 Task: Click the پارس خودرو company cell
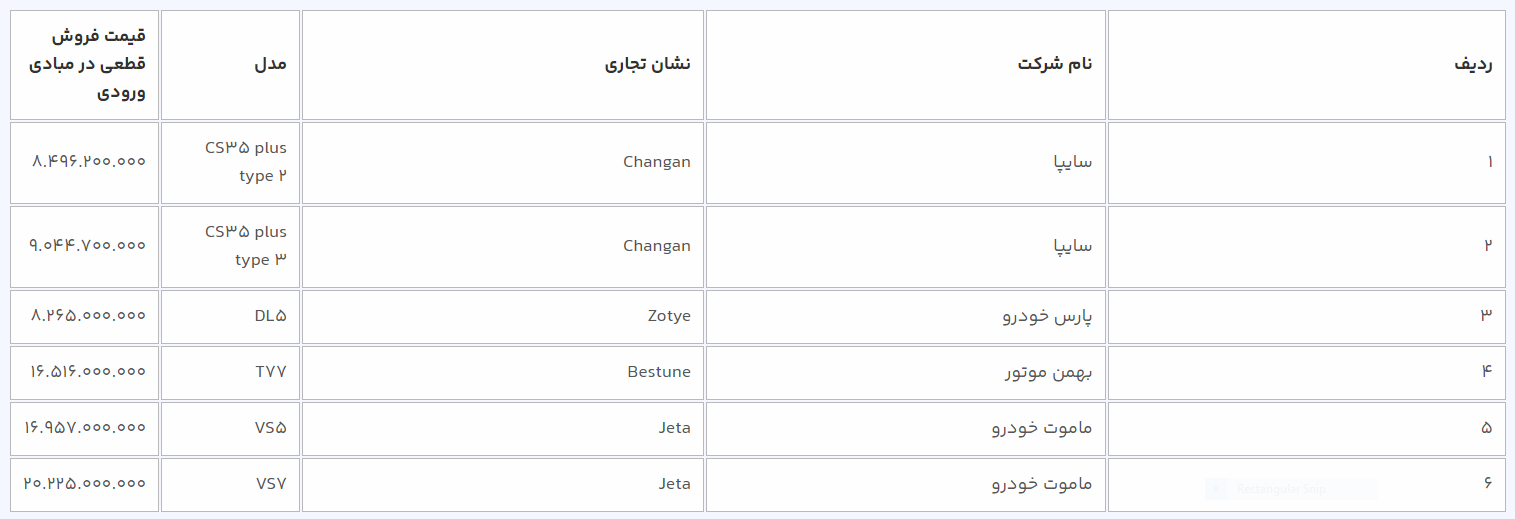[x=1047, y=316]
